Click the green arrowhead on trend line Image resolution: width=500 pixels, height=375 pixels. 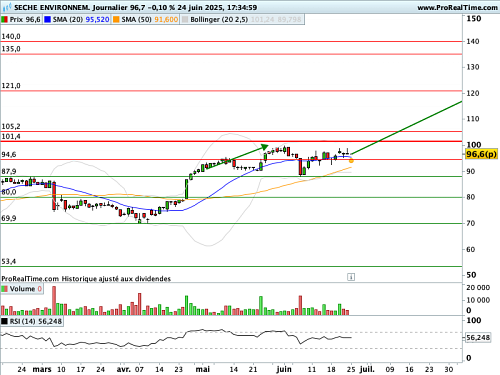[x=265, y=147]
